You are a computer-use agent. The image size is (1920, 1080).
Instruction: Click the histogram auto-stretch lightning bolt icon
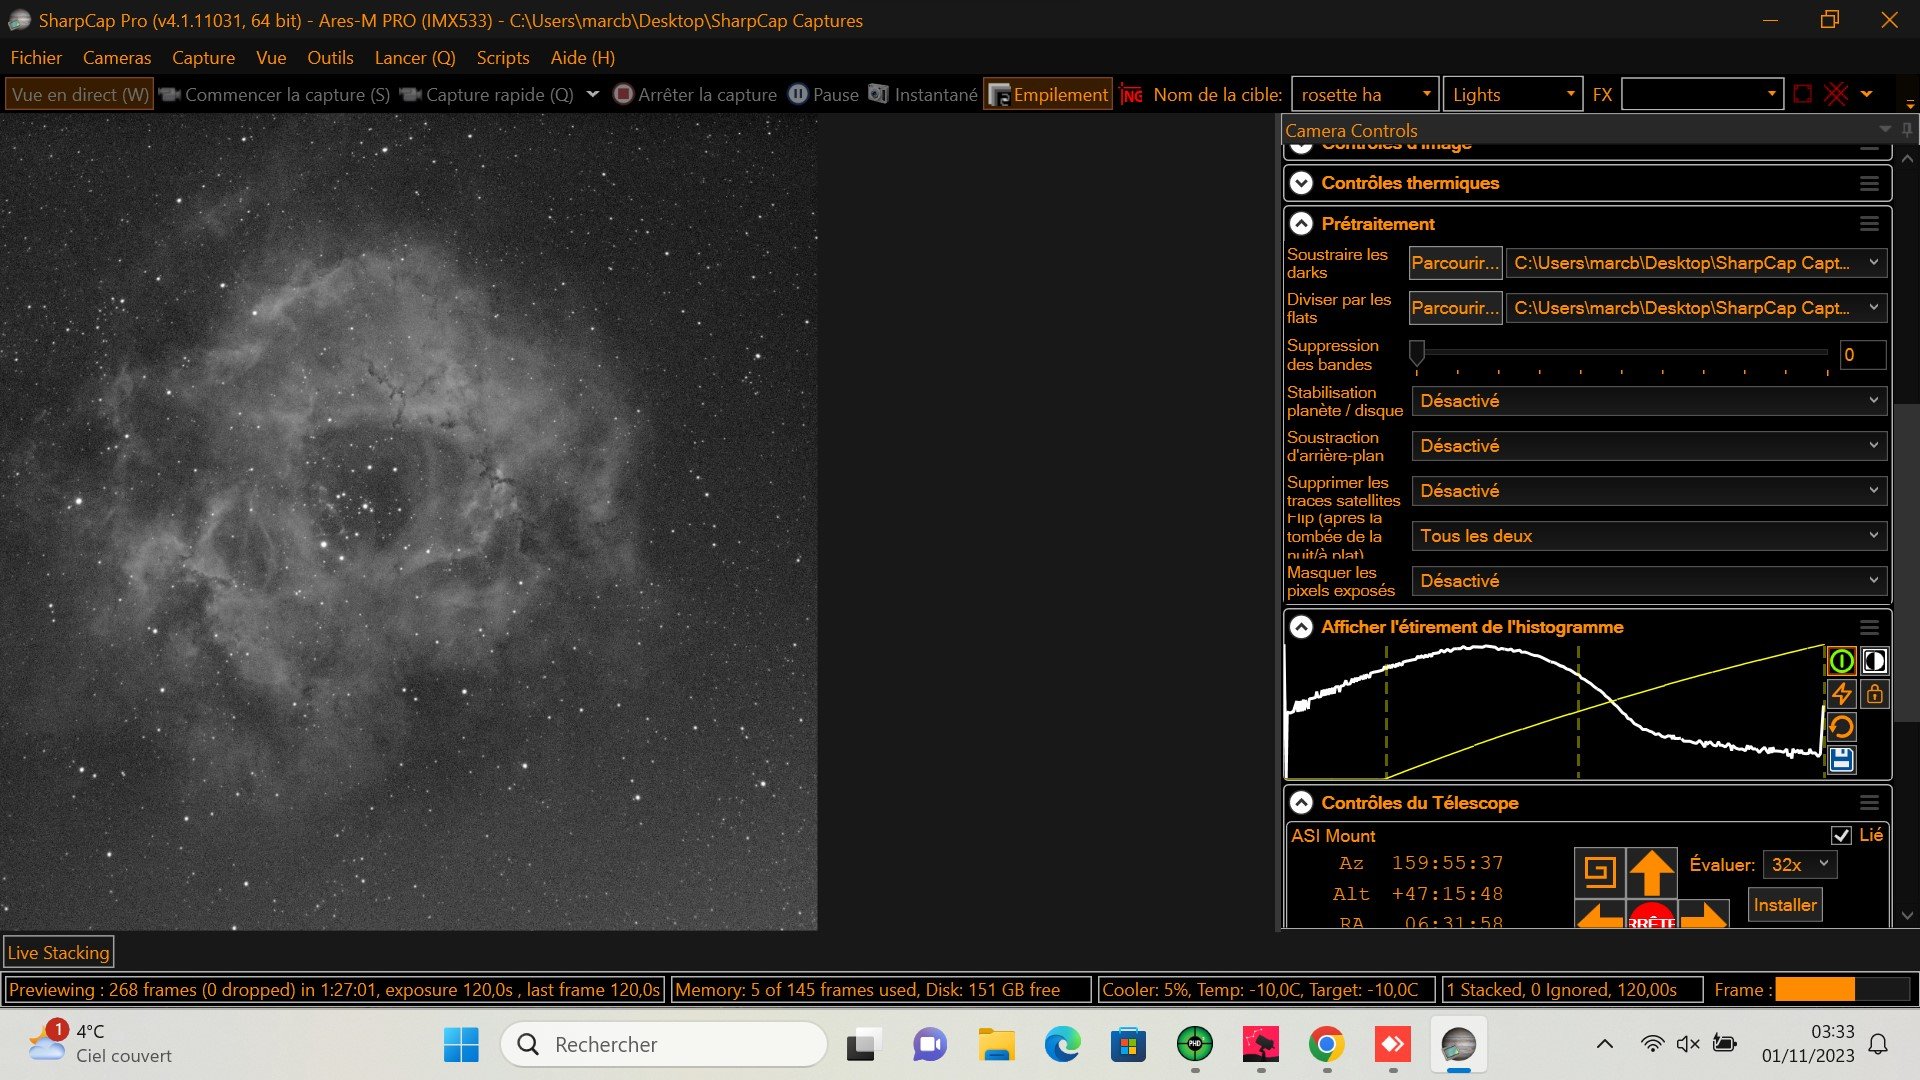tap(1841, 694)
